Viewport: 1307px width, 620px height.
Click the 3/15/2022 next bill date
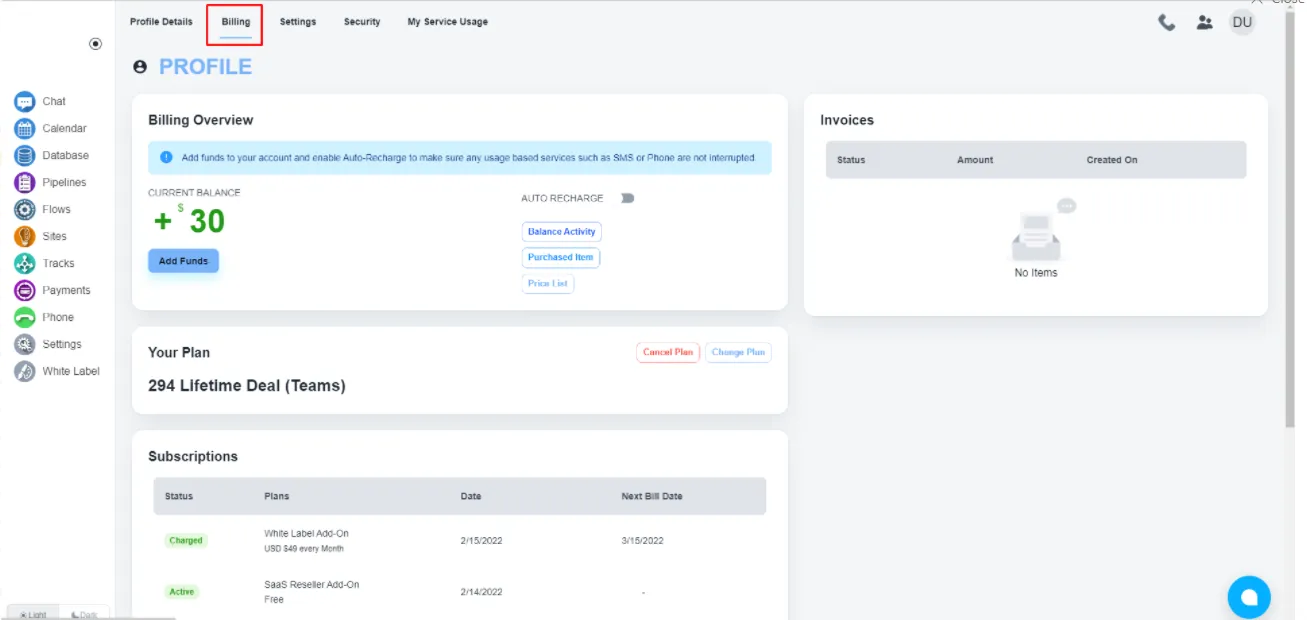(642, 541)
